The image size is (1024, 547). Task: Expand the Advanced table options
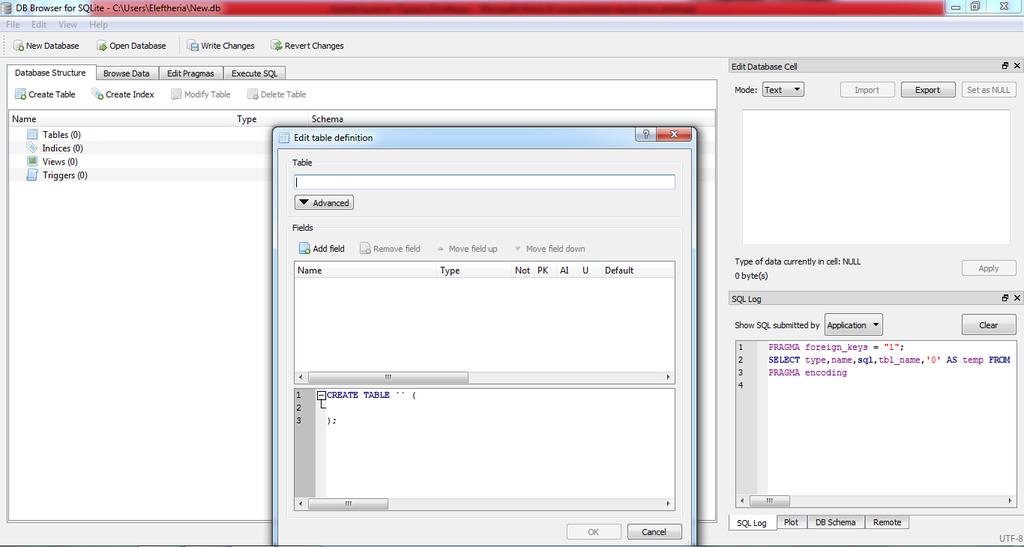pos(324,203)
